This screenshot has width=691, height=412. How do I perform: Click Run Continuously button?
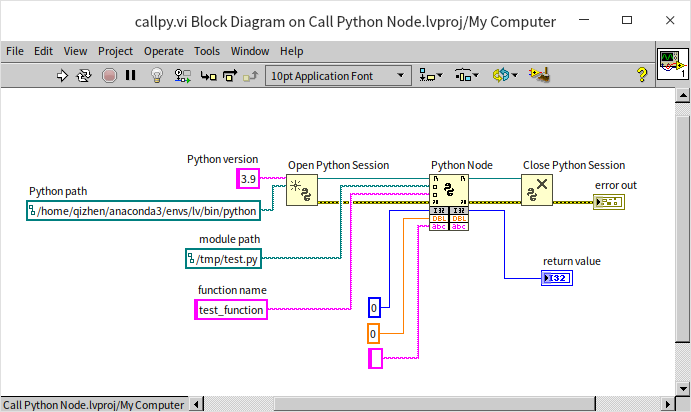pos(84,75)
